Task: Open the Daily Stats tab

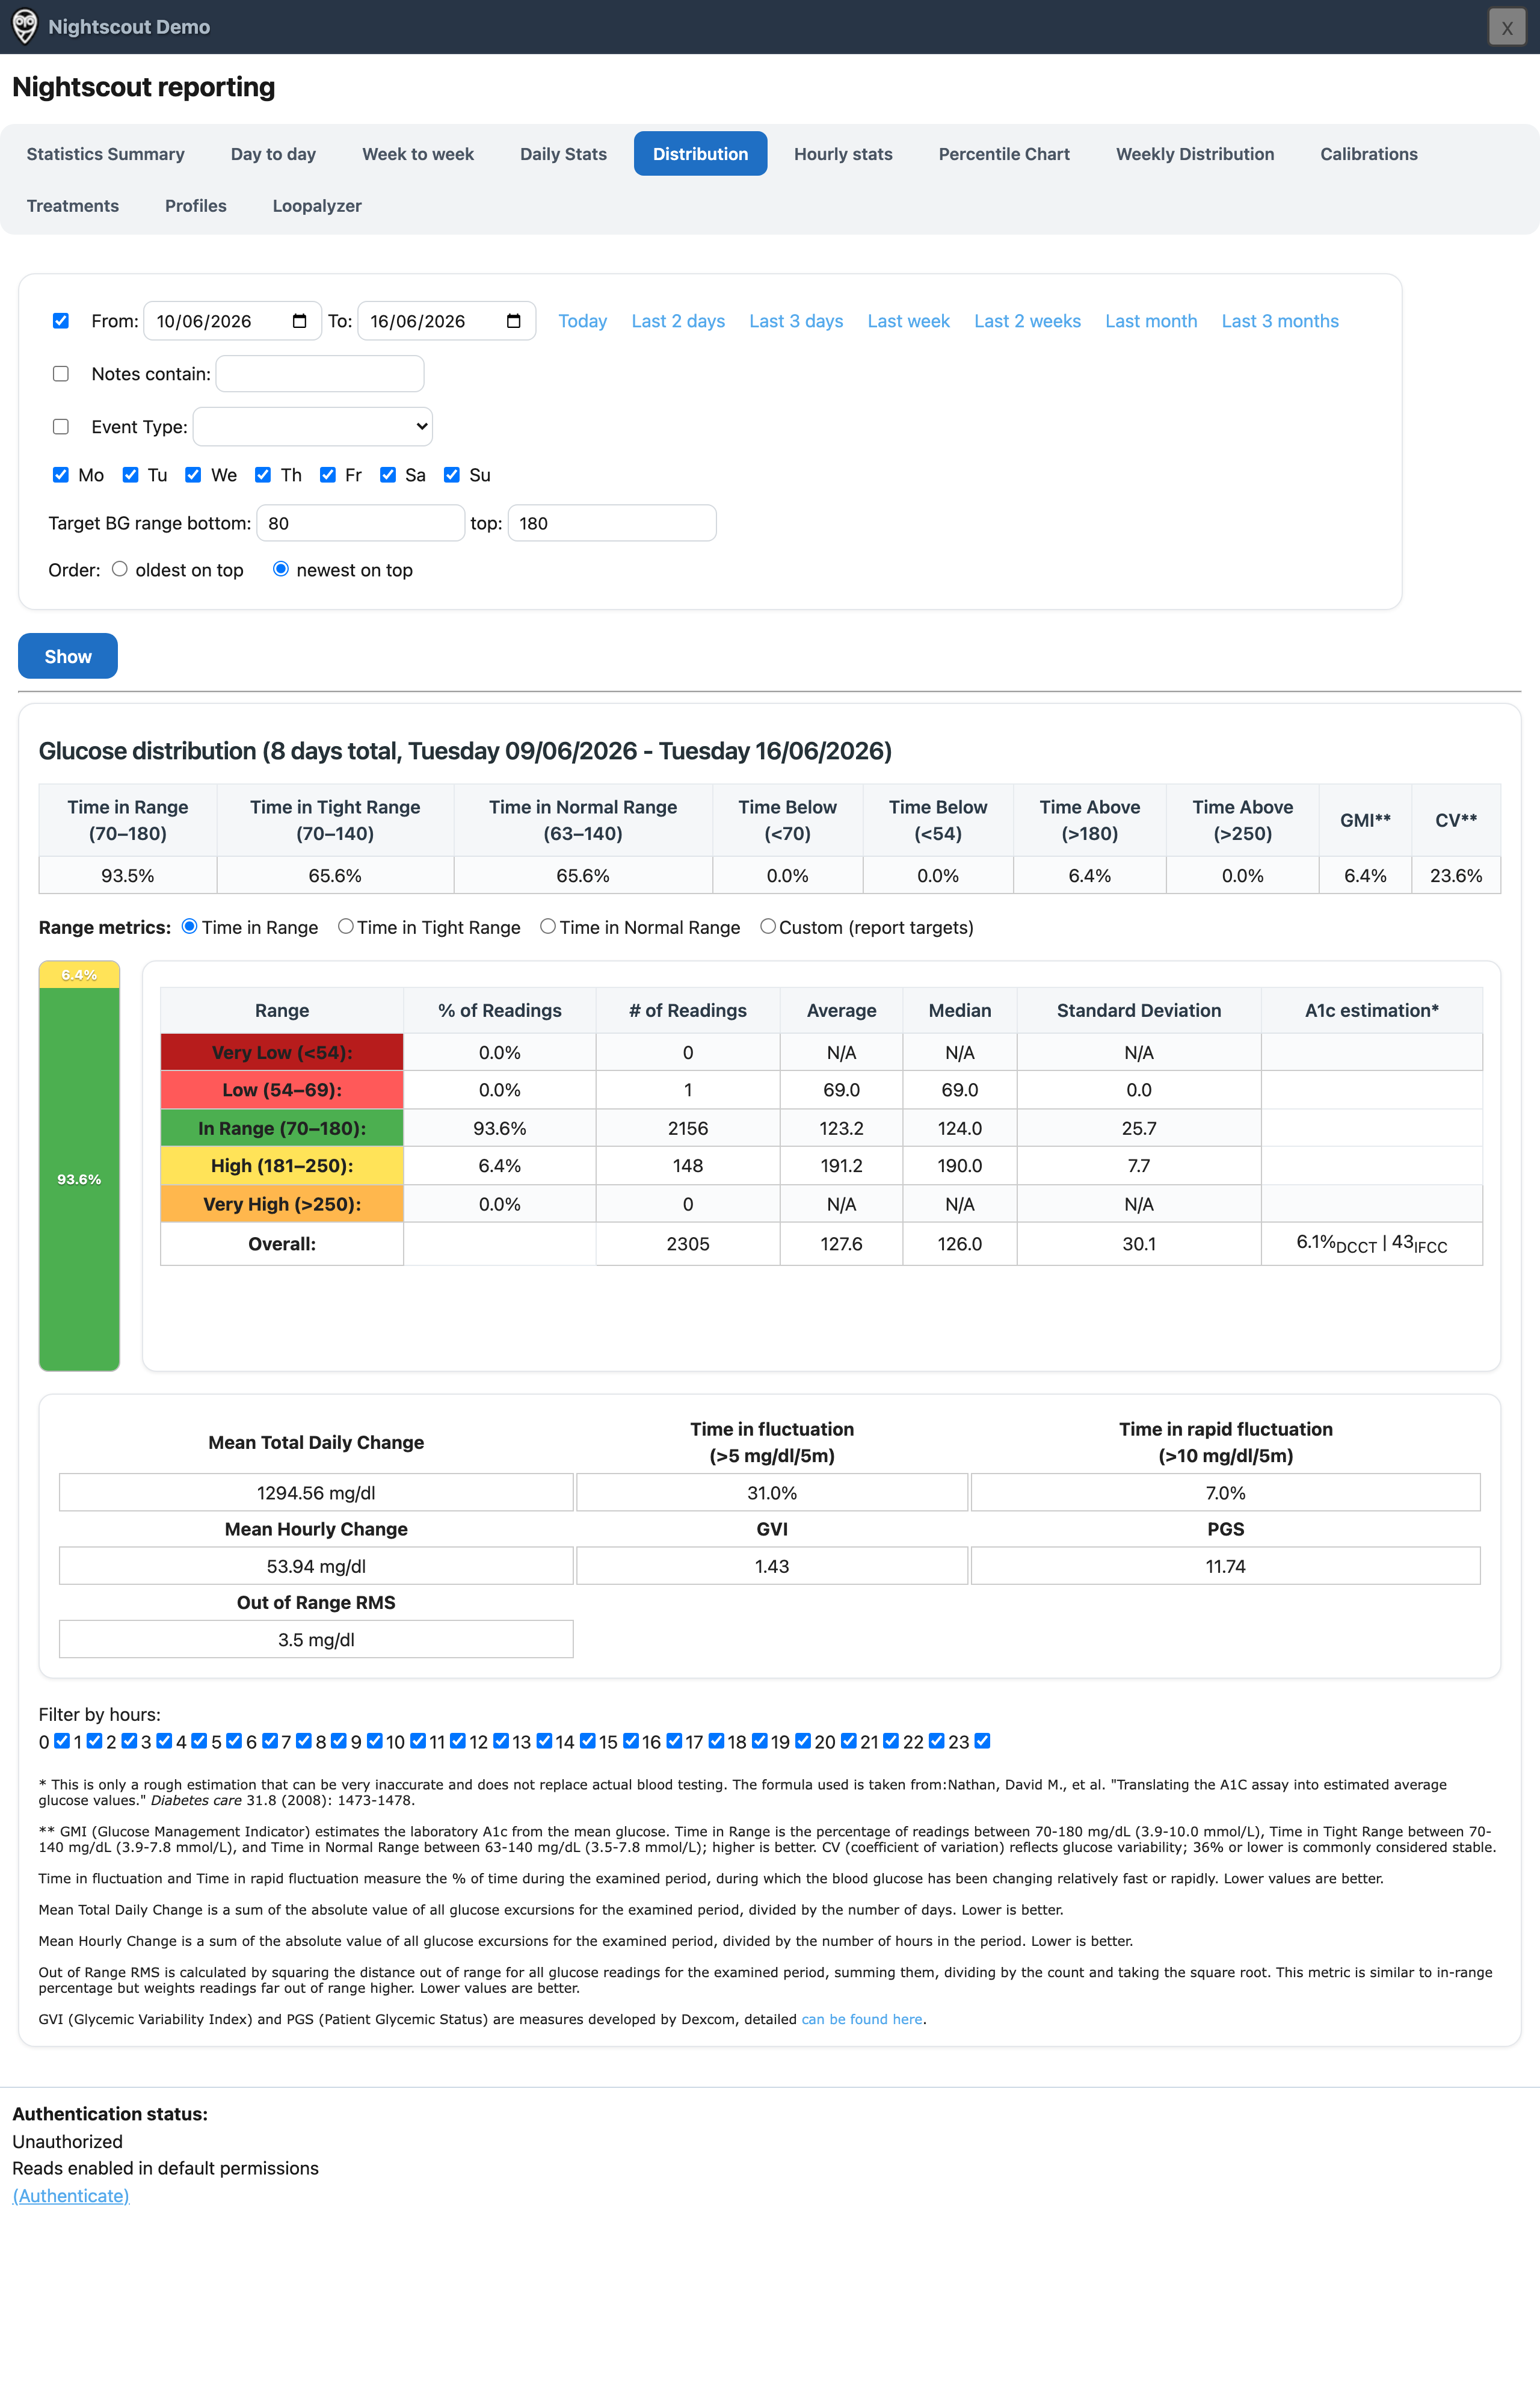Action: pos(563,154)
